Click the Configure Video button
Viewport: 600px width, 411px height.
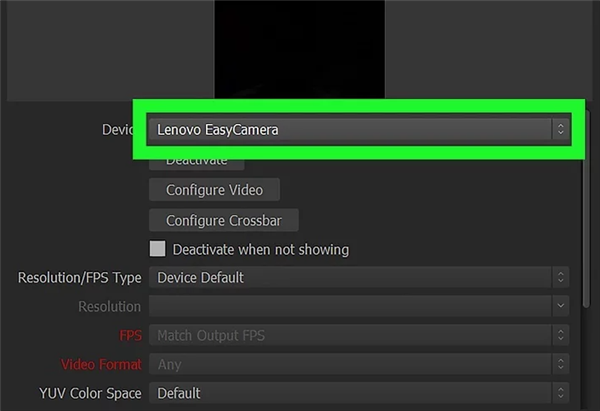tap(214, 190)
